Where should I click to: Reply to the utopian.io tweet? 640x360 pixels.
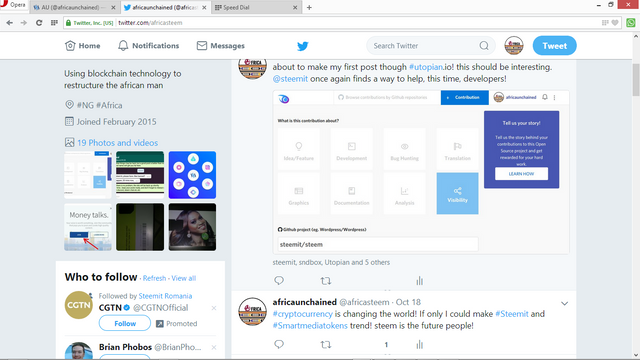[x=279, y=280]
